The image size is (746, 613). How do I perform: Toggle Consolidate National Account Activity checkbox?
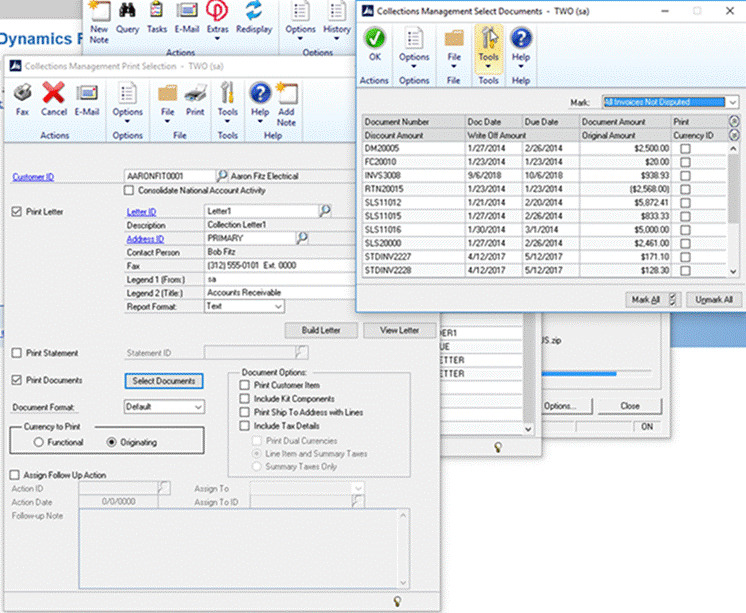pyautogui.click(x=128, y=190)
